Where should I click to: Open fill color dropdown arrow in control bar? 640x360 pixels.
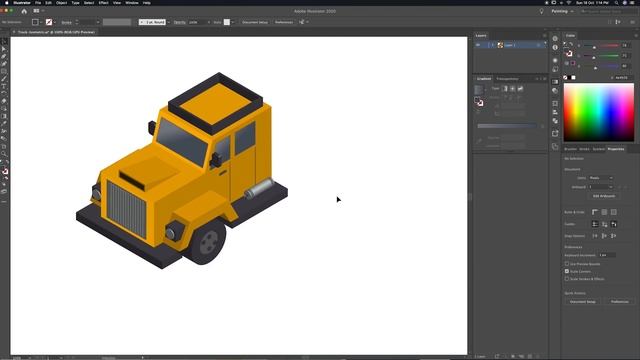tap(41, 22)
